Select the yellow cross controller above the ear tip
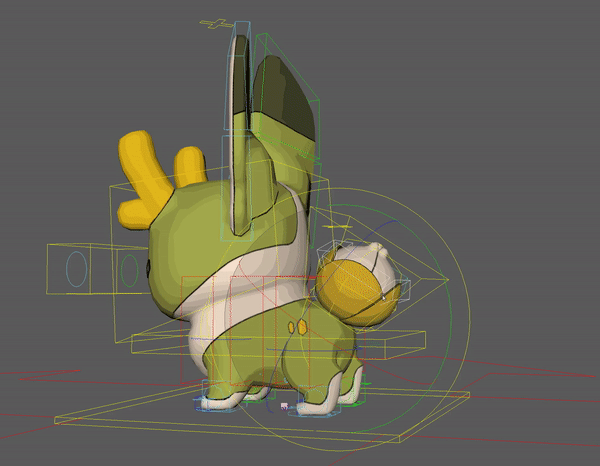600x466 pixels. (217, 24)
